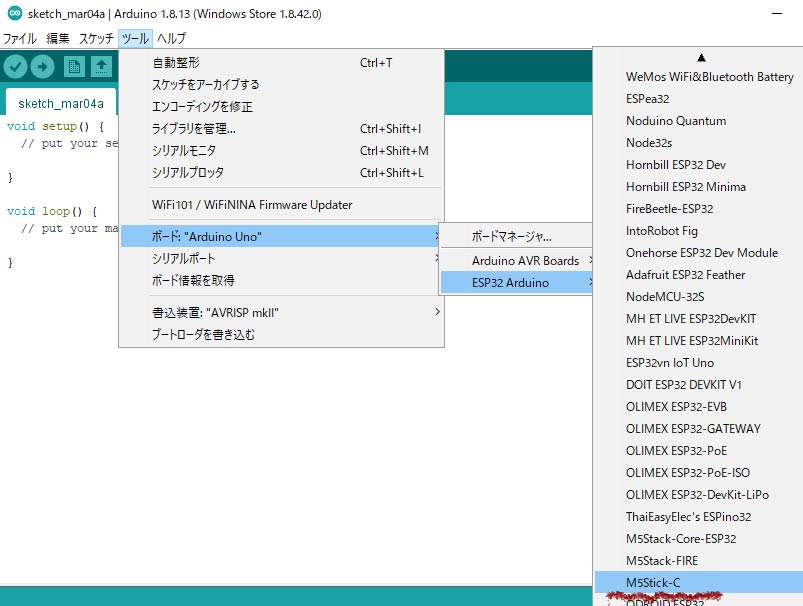Select the M5Stick-C board
Viewport: 803px width, 606px height.
(699, 583)
